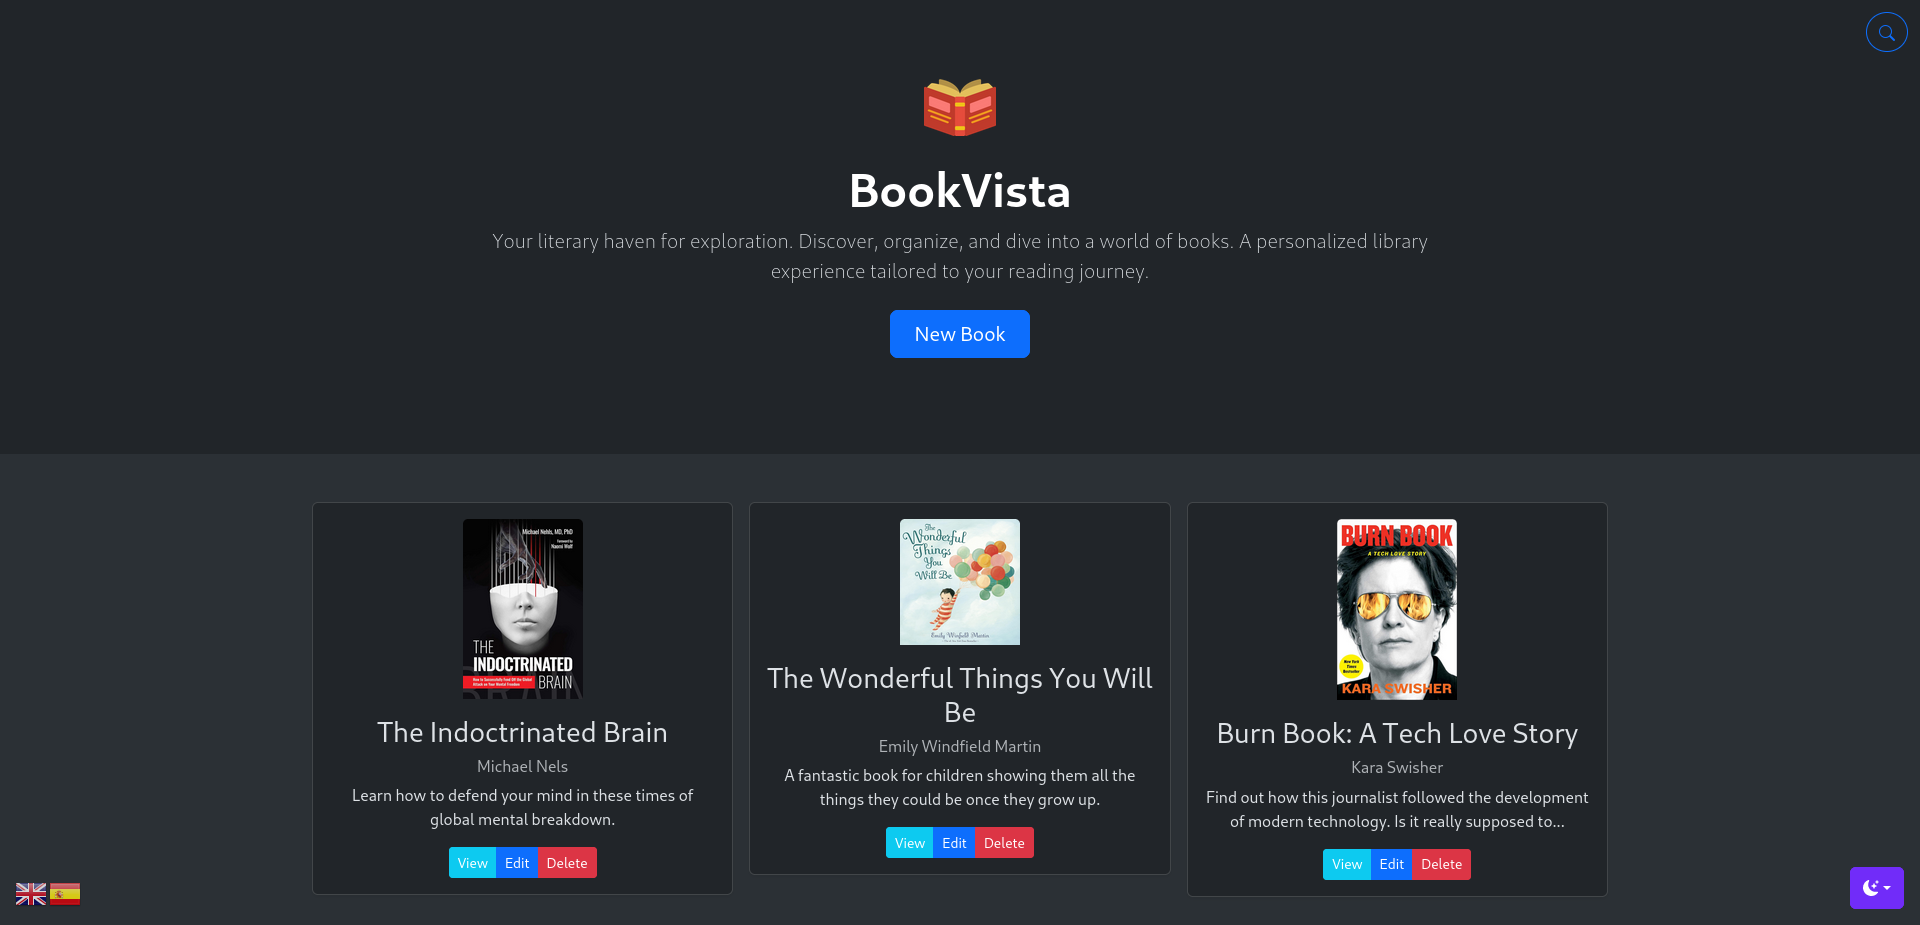Click the Burn Book: A Tech Love Story title
The image size is (1920, 925).
coord(1397,734)
